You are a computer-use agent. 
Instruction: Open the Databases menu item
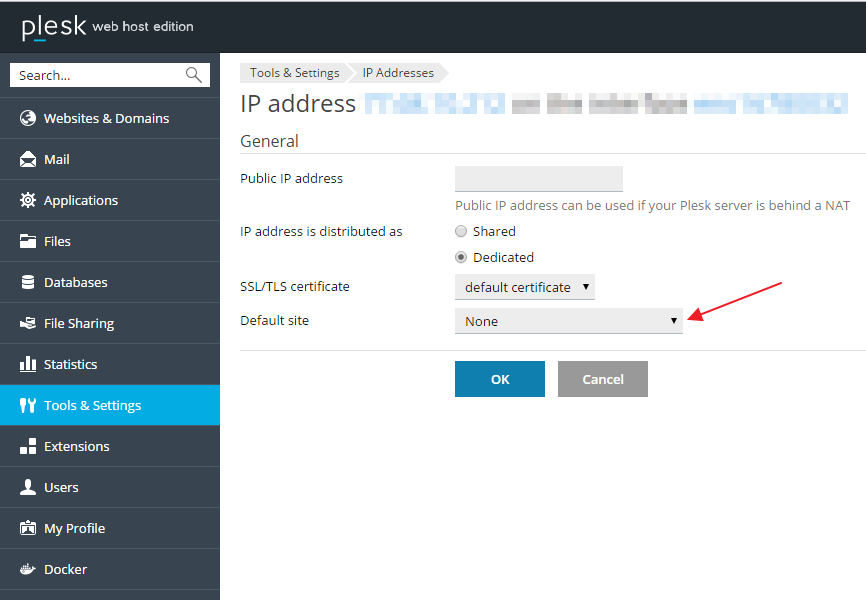click(110, 282)
